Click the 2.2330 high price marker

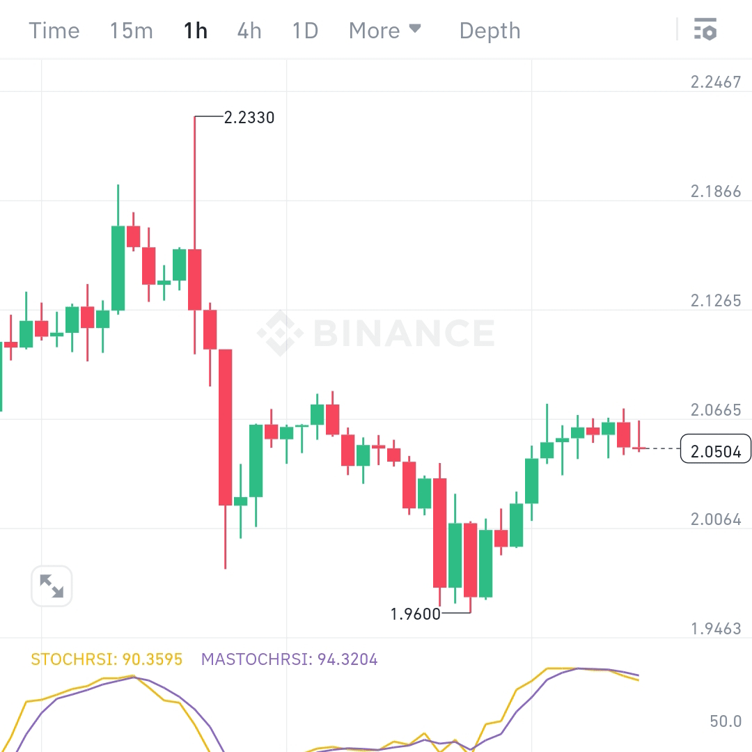point(249,117)
